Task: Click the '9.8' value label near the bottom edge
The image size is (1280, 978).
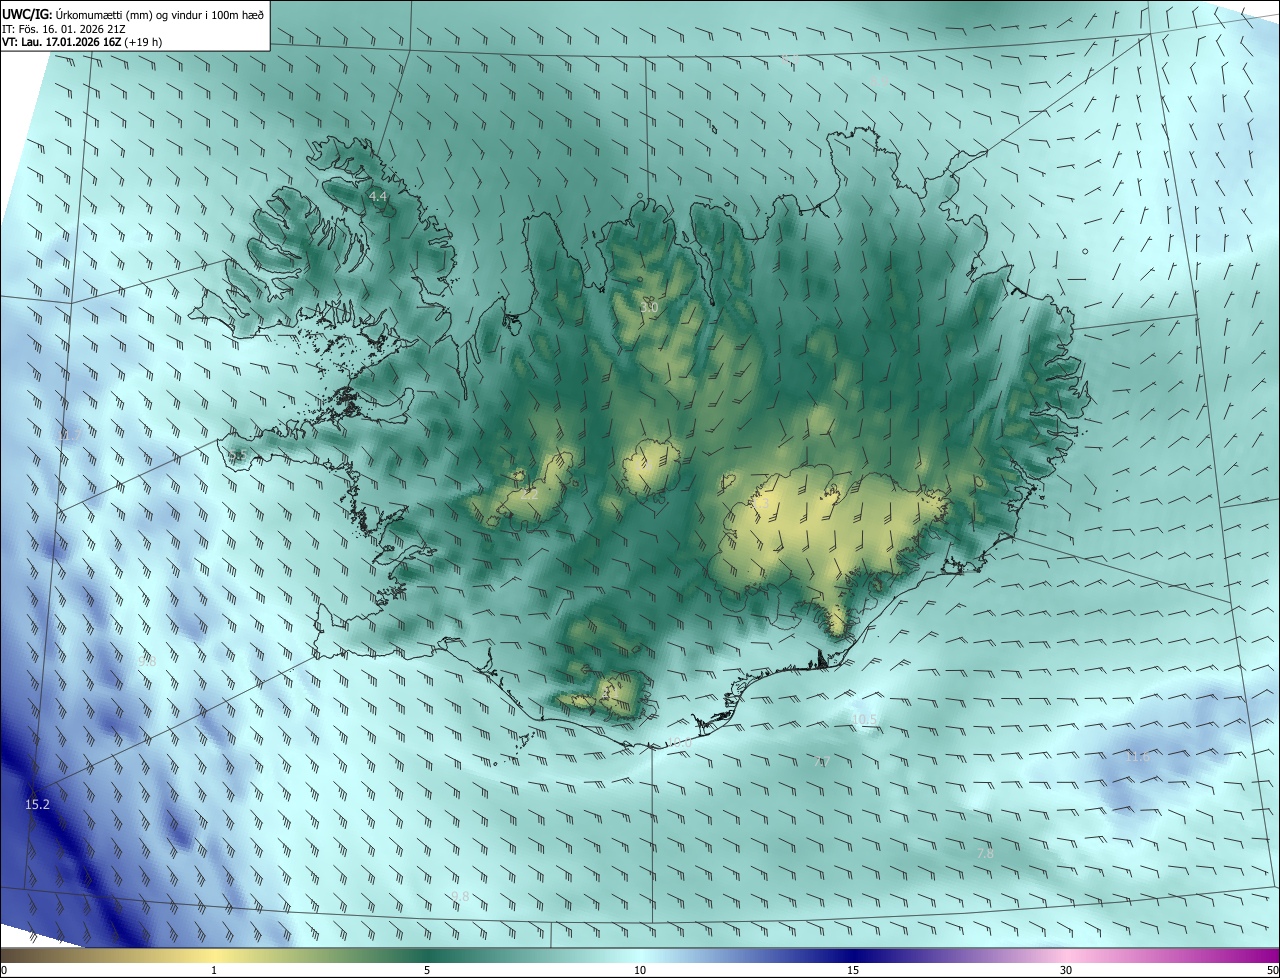Action: (460, 896)
